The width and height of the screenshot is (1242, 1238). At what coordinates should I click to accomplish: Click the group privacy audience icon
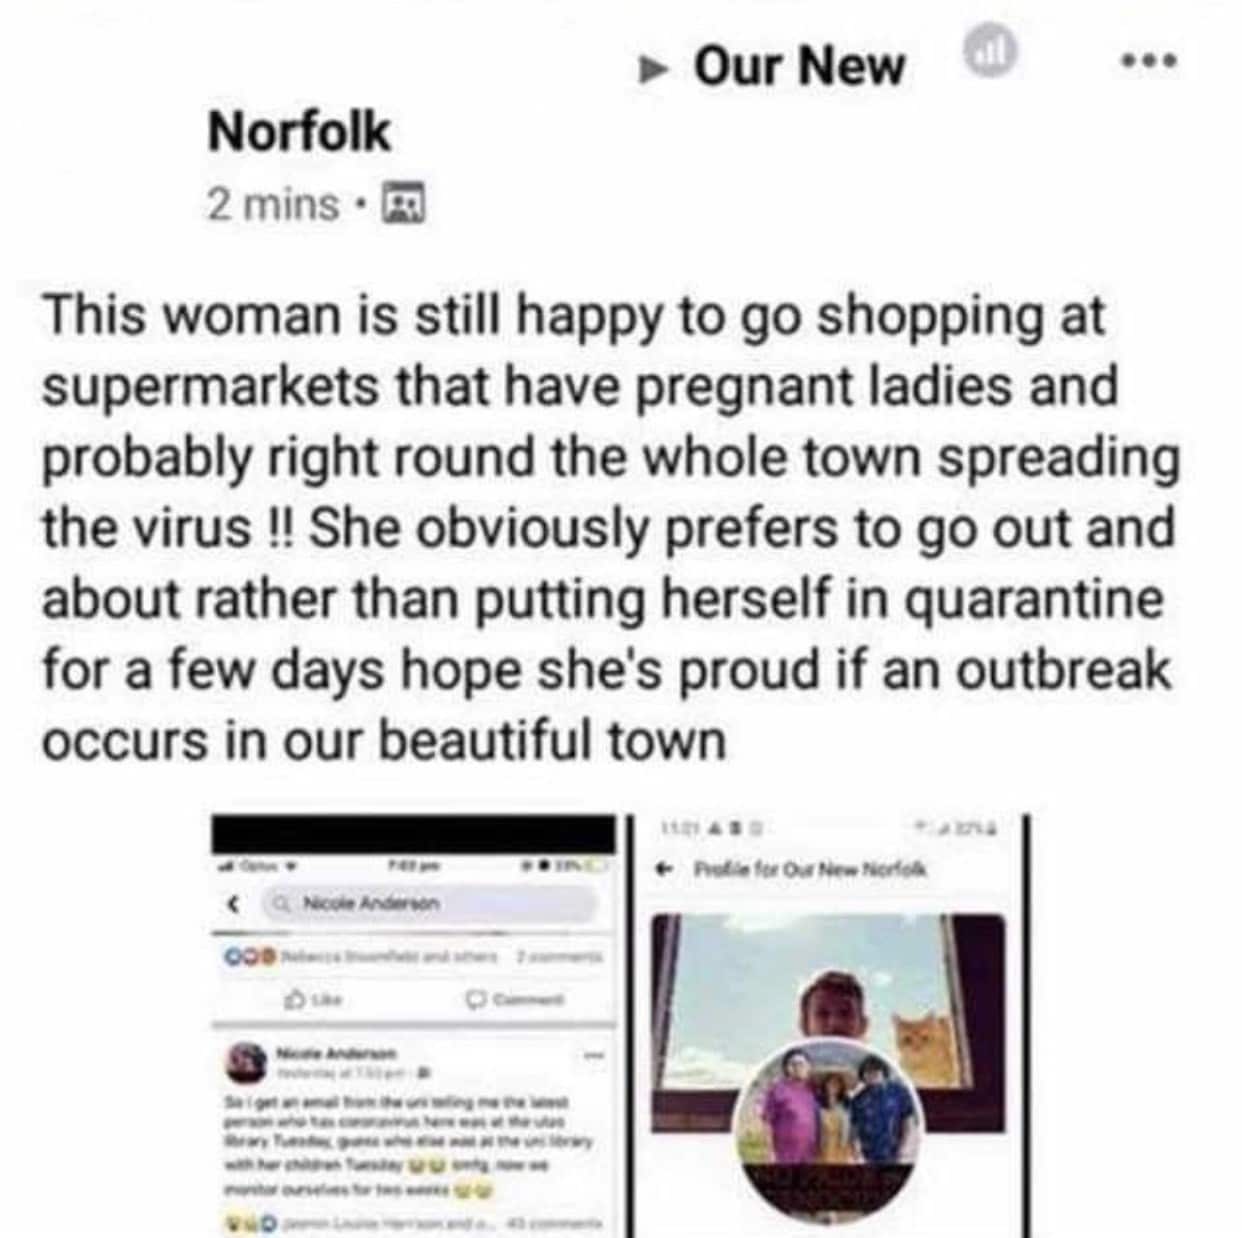pyautogui.click(x=405, y=204)
